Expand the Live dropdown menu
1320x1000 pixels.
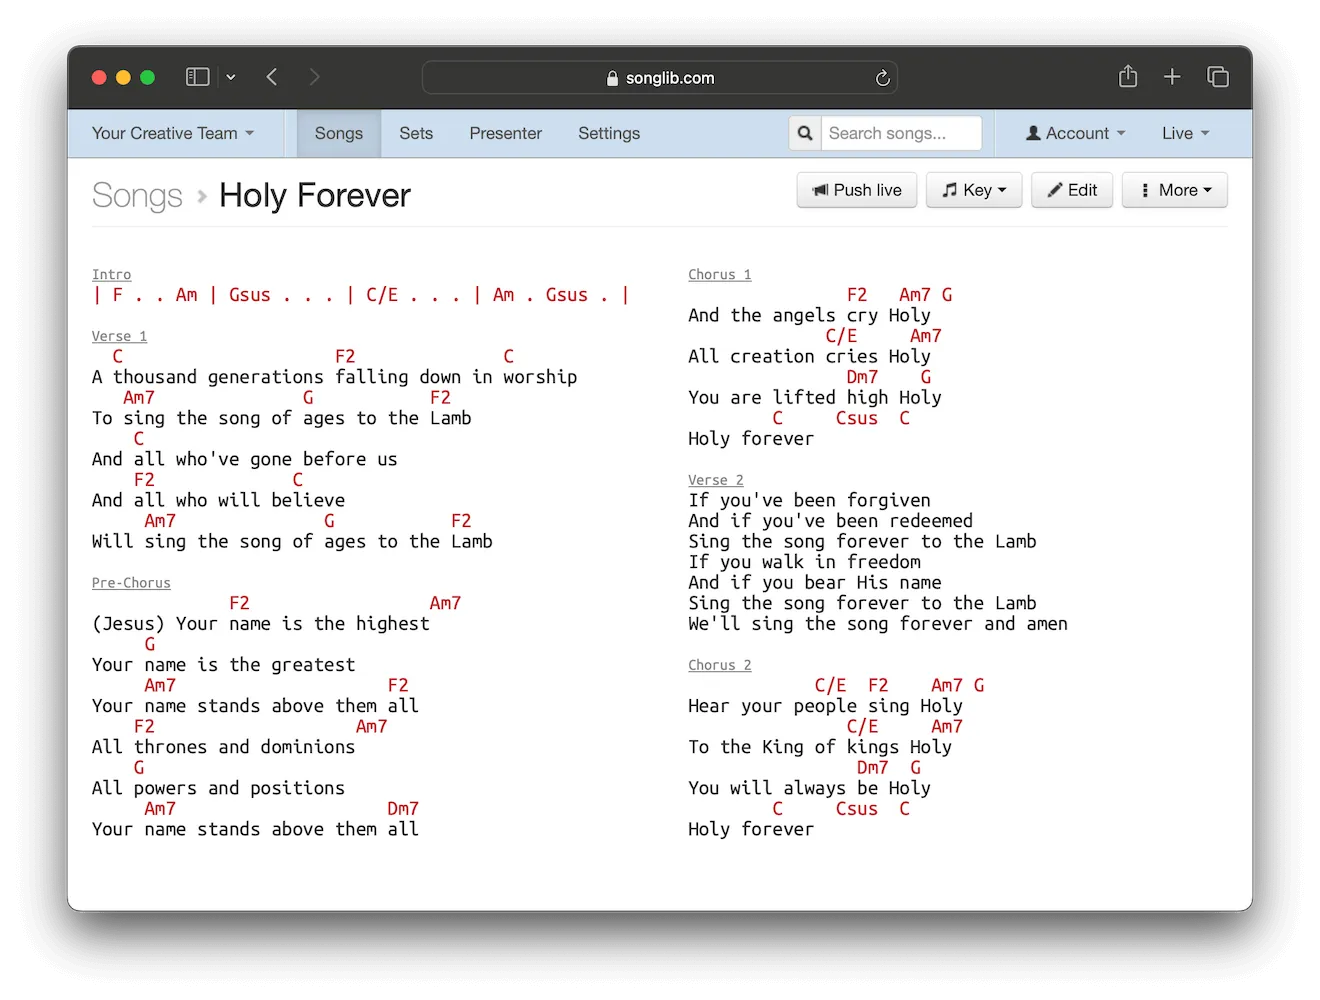tap(1186, 133)
